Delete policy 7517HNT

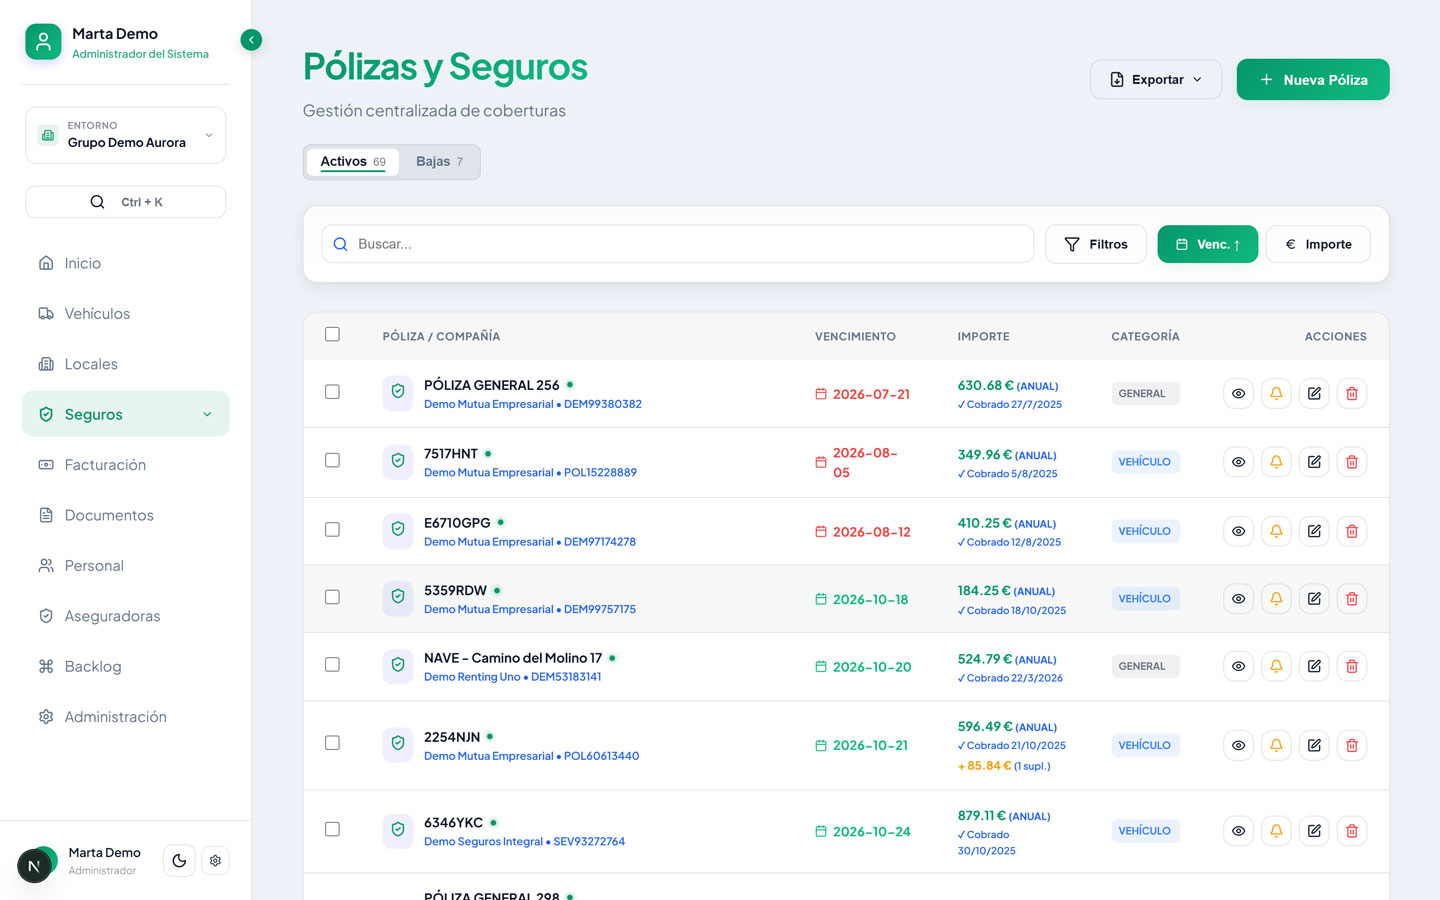click(1352, 462)
